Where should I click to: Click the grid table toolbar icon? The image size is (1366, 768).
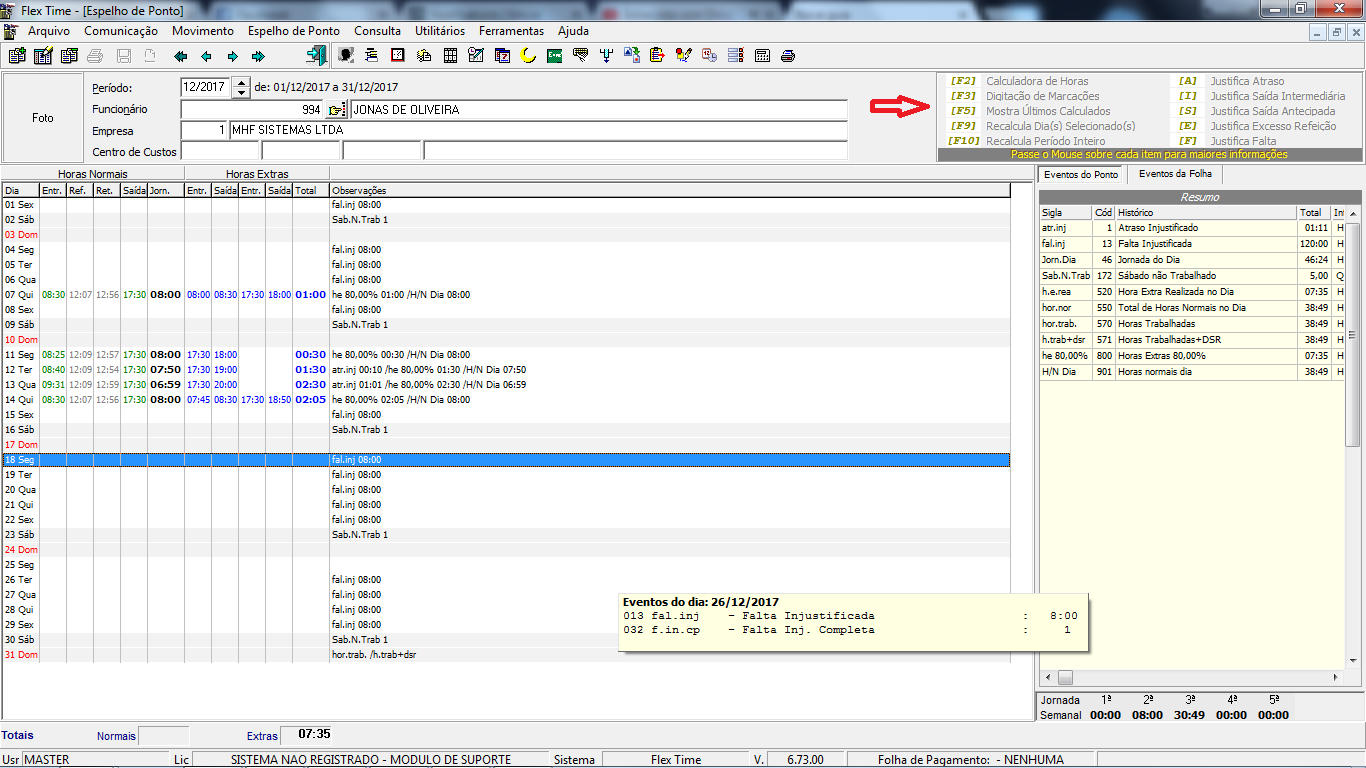tap(450, 56)
